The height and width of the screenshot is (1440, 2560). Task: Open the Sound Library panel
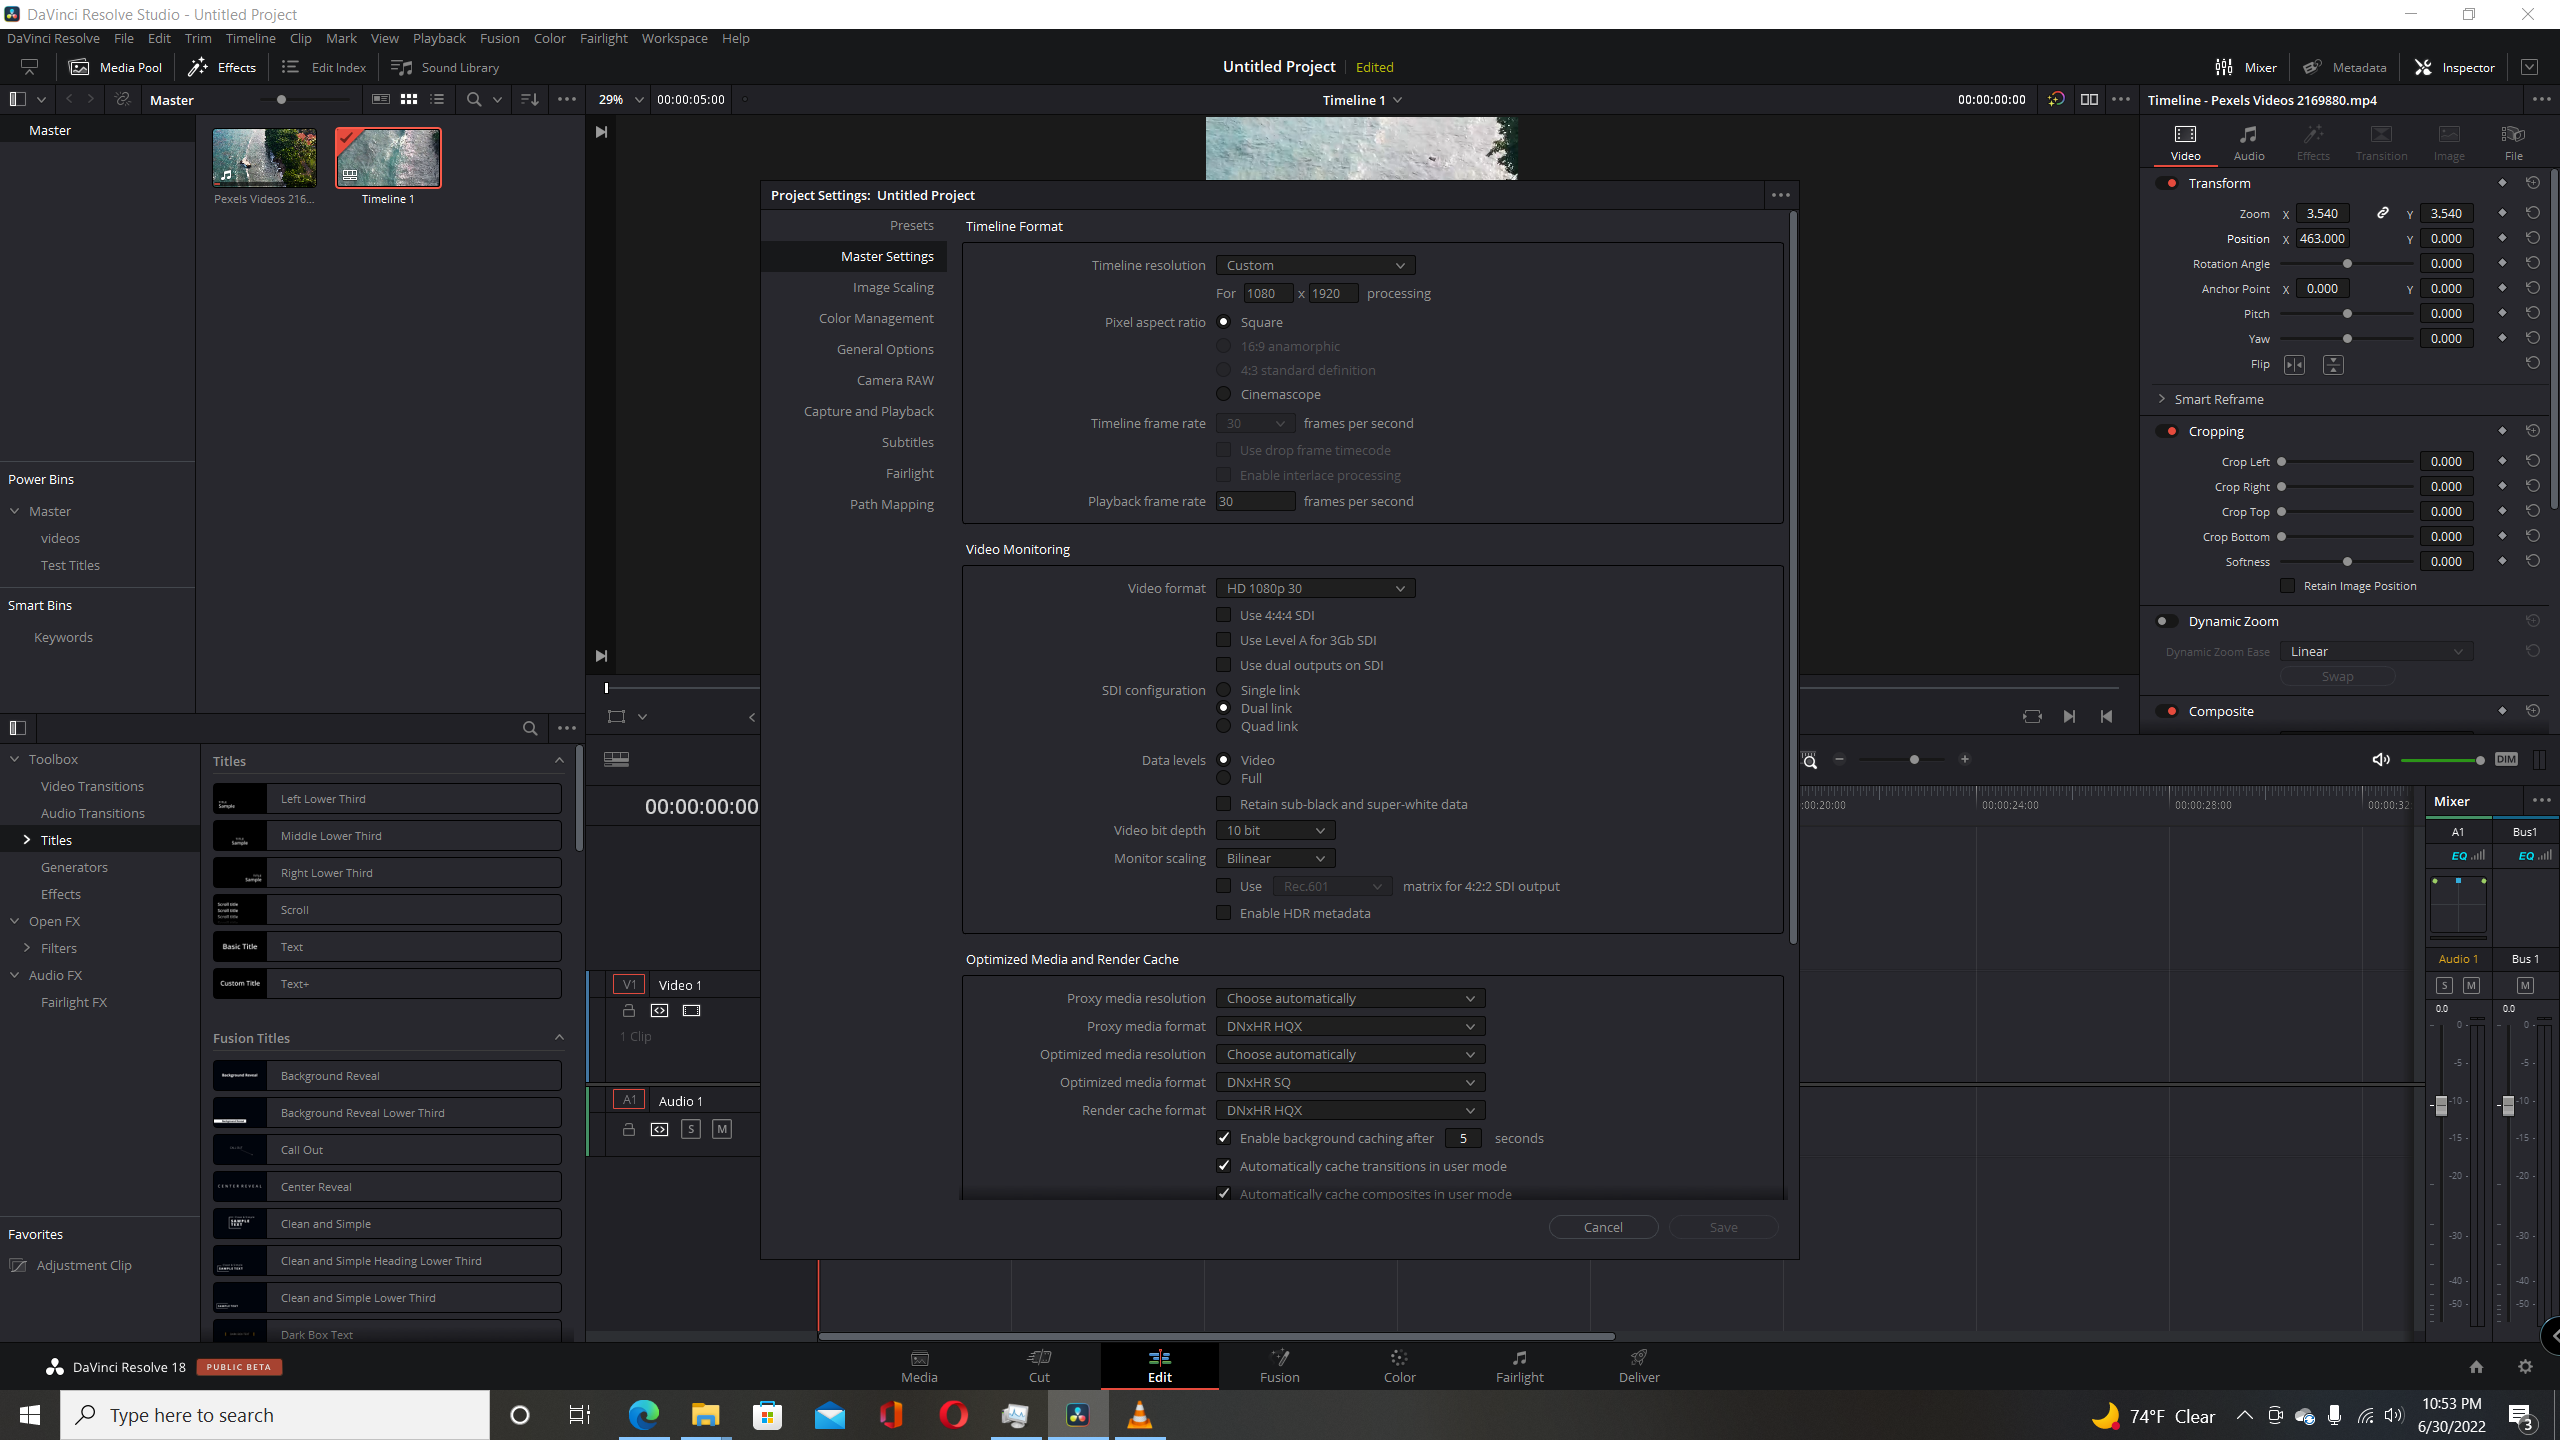[445, 67]
